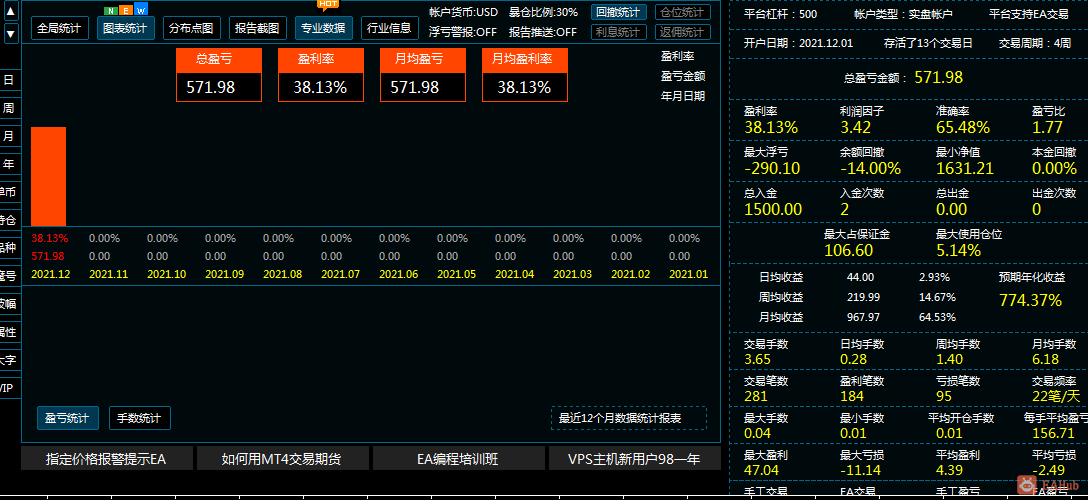Open the 分布点图 tab

click(192, 28)
